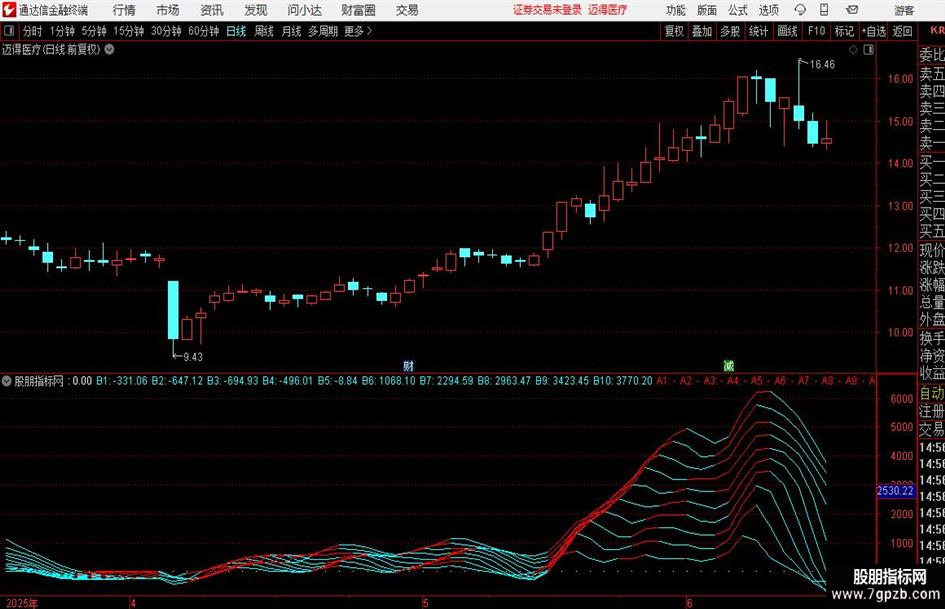Click the 通达信 red logo icon

[9, 10]
